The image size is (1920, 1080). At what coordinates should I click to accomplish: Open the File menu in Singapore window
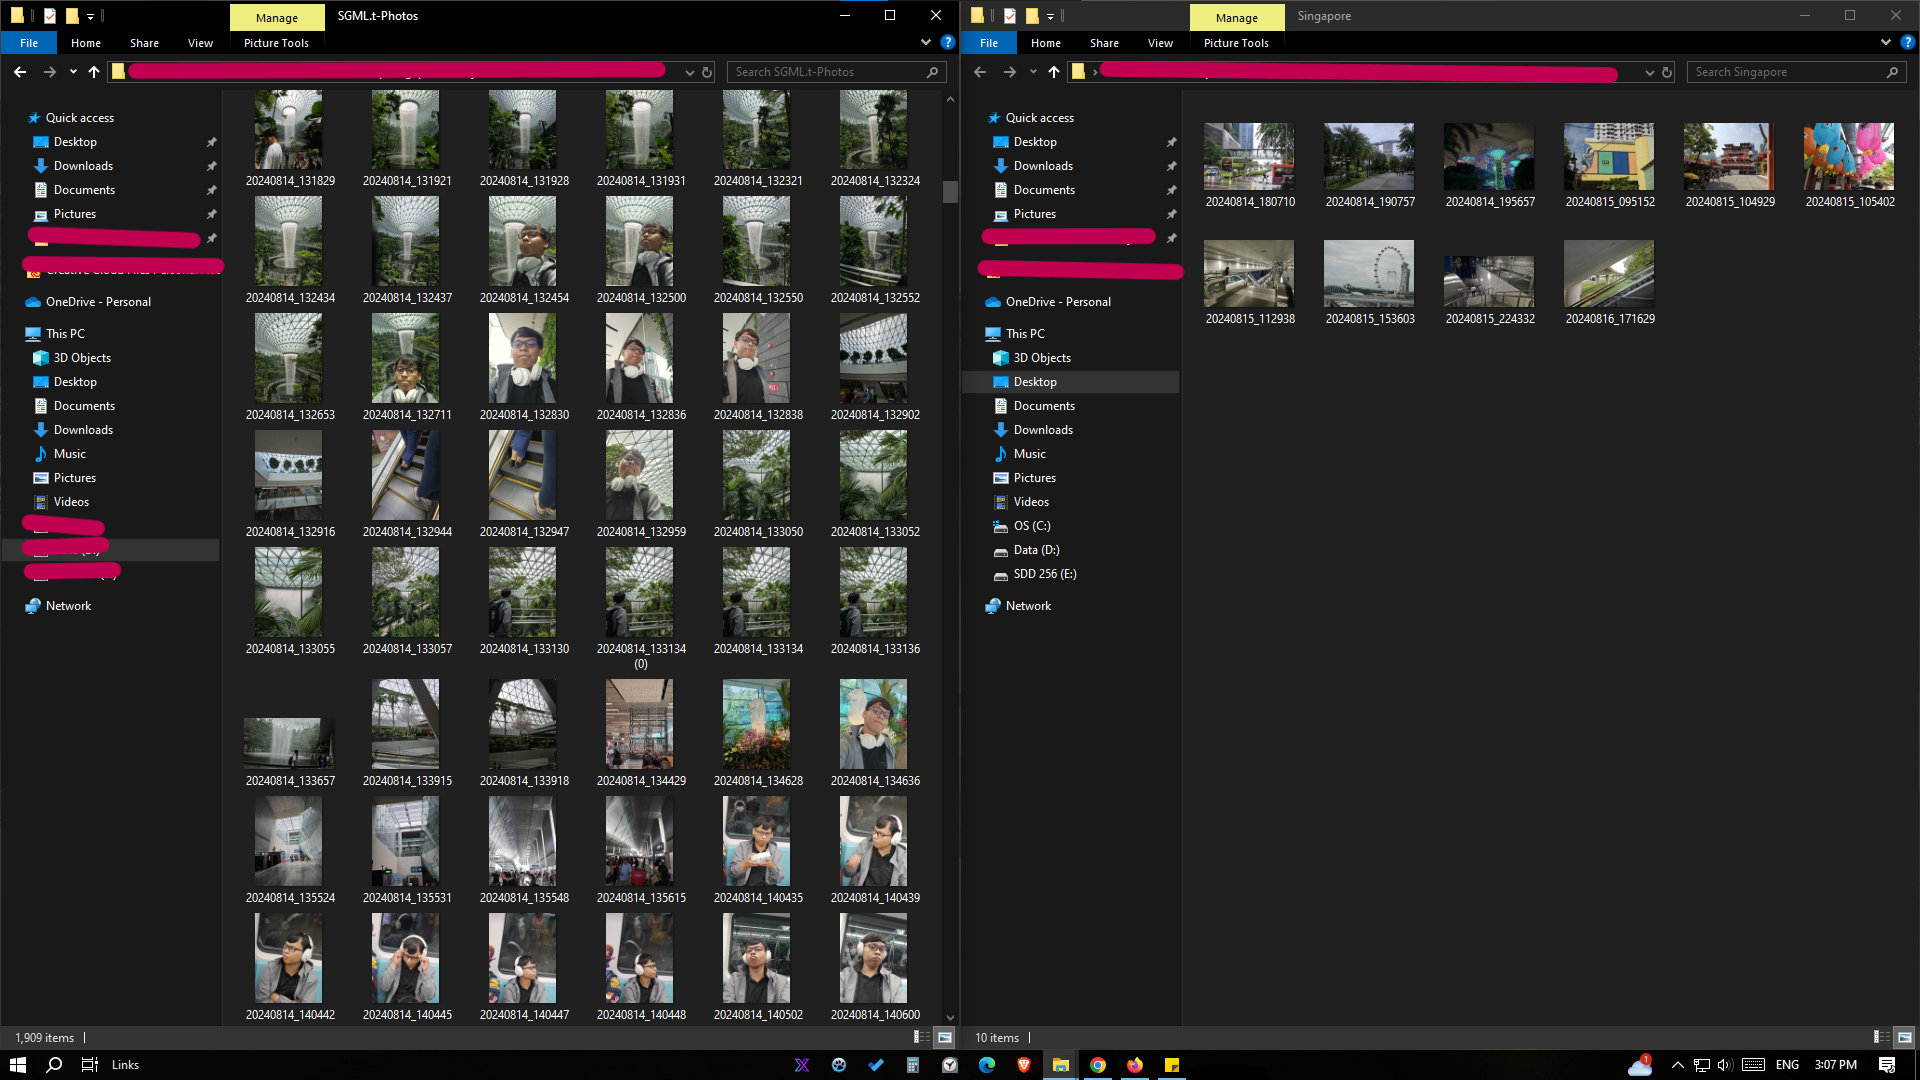(988, 43)
